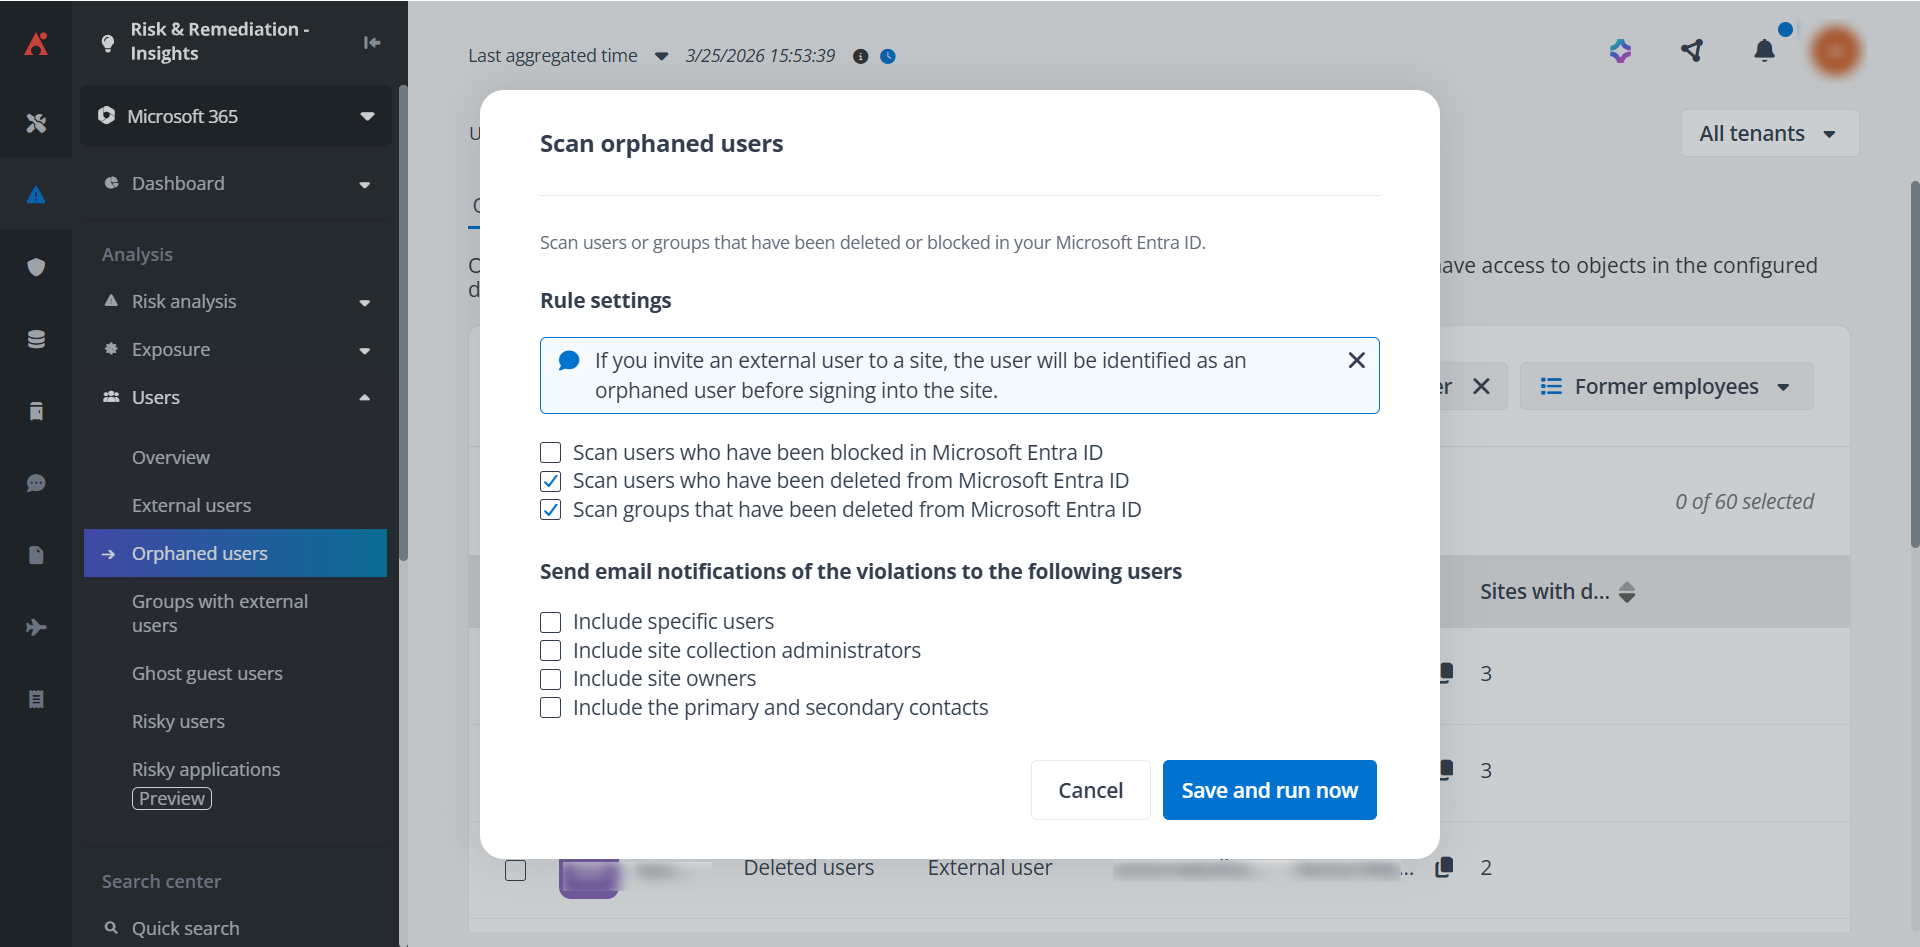Open the Former employees dropdown
Image resolution: width=1920 pixels, height=947 pixels.
[1667, 386]
